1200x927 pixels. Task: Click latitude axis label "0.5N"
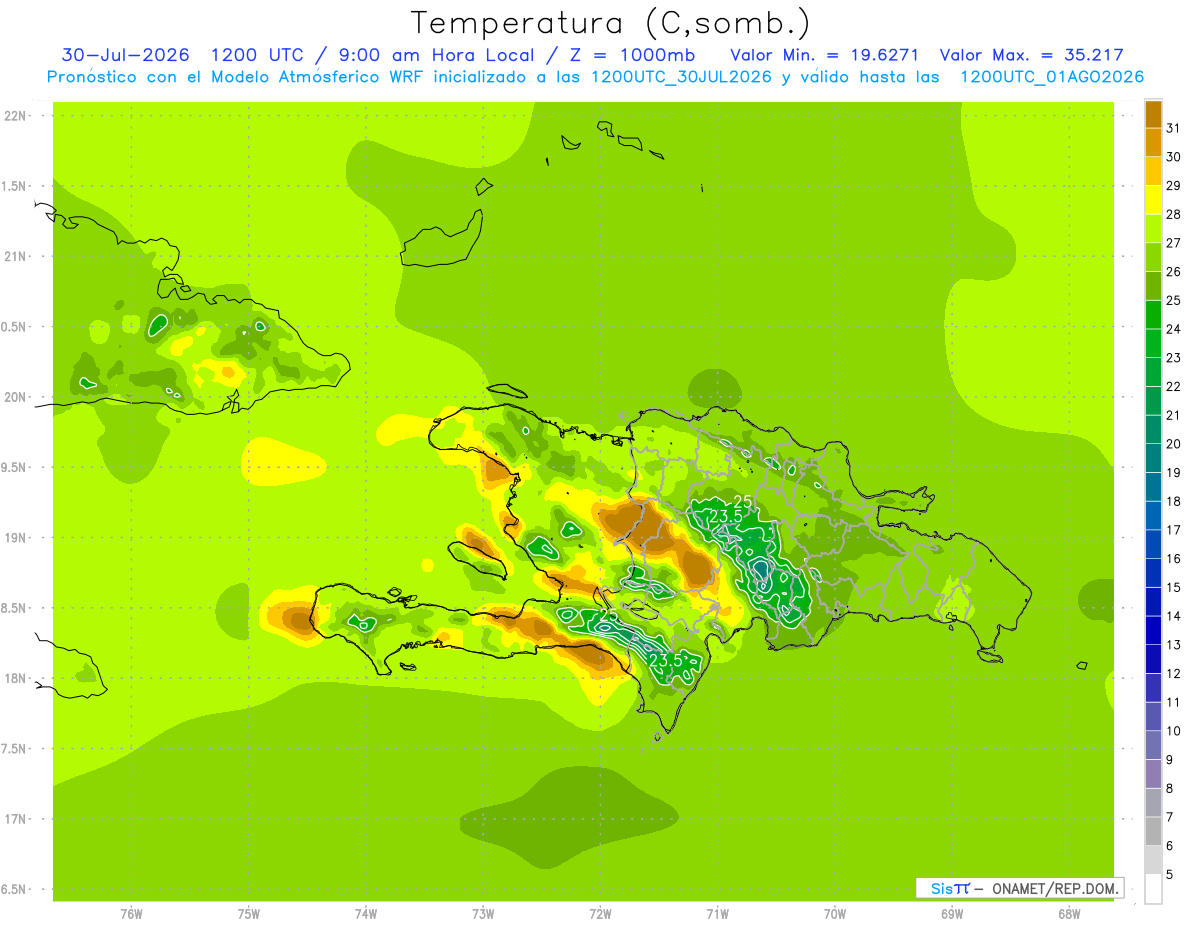15,327
